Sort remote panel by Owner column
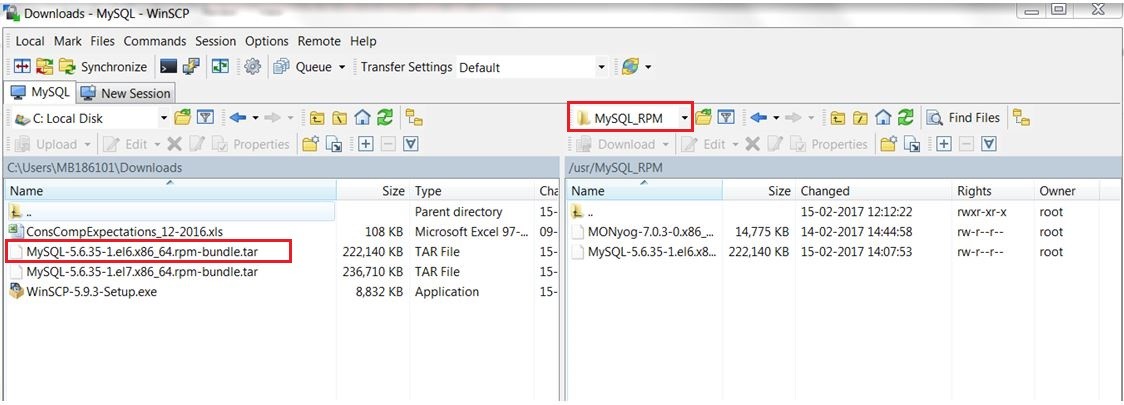Image resolution: width=1124 pixels, height=405 pixels. pyautogui.click(x=1068, y=191)
